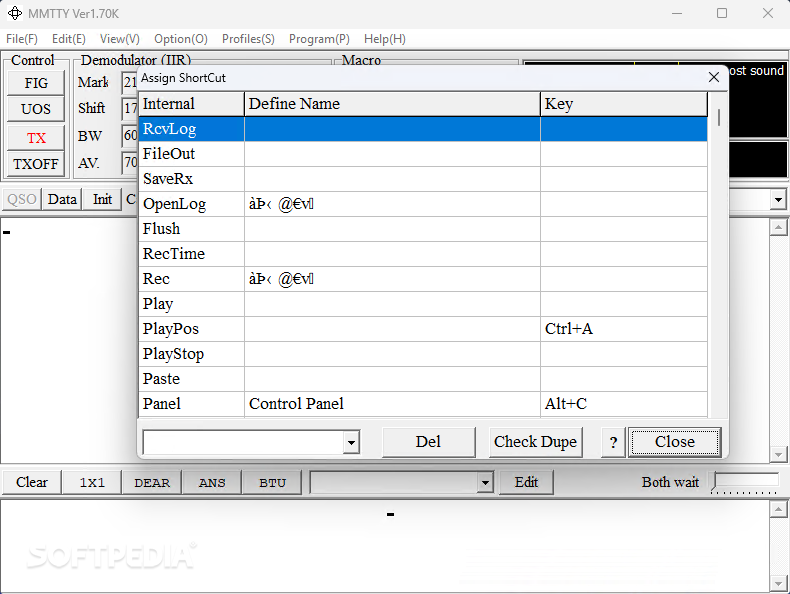The height and width of the screenshot is (594, 790).
Task: Adjust the Both wait slider
Action: (x=745, y=483)
